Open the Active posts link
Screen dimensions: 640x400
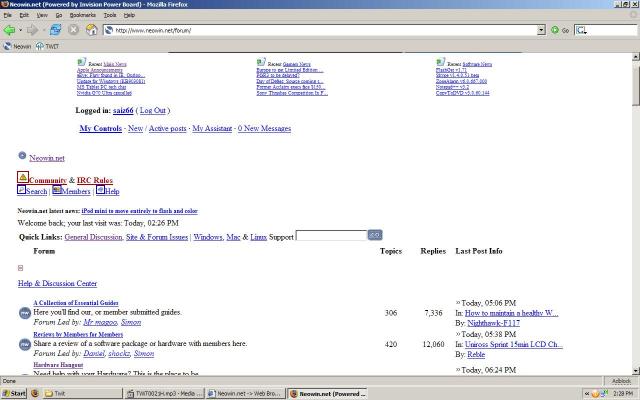(167, 129)
